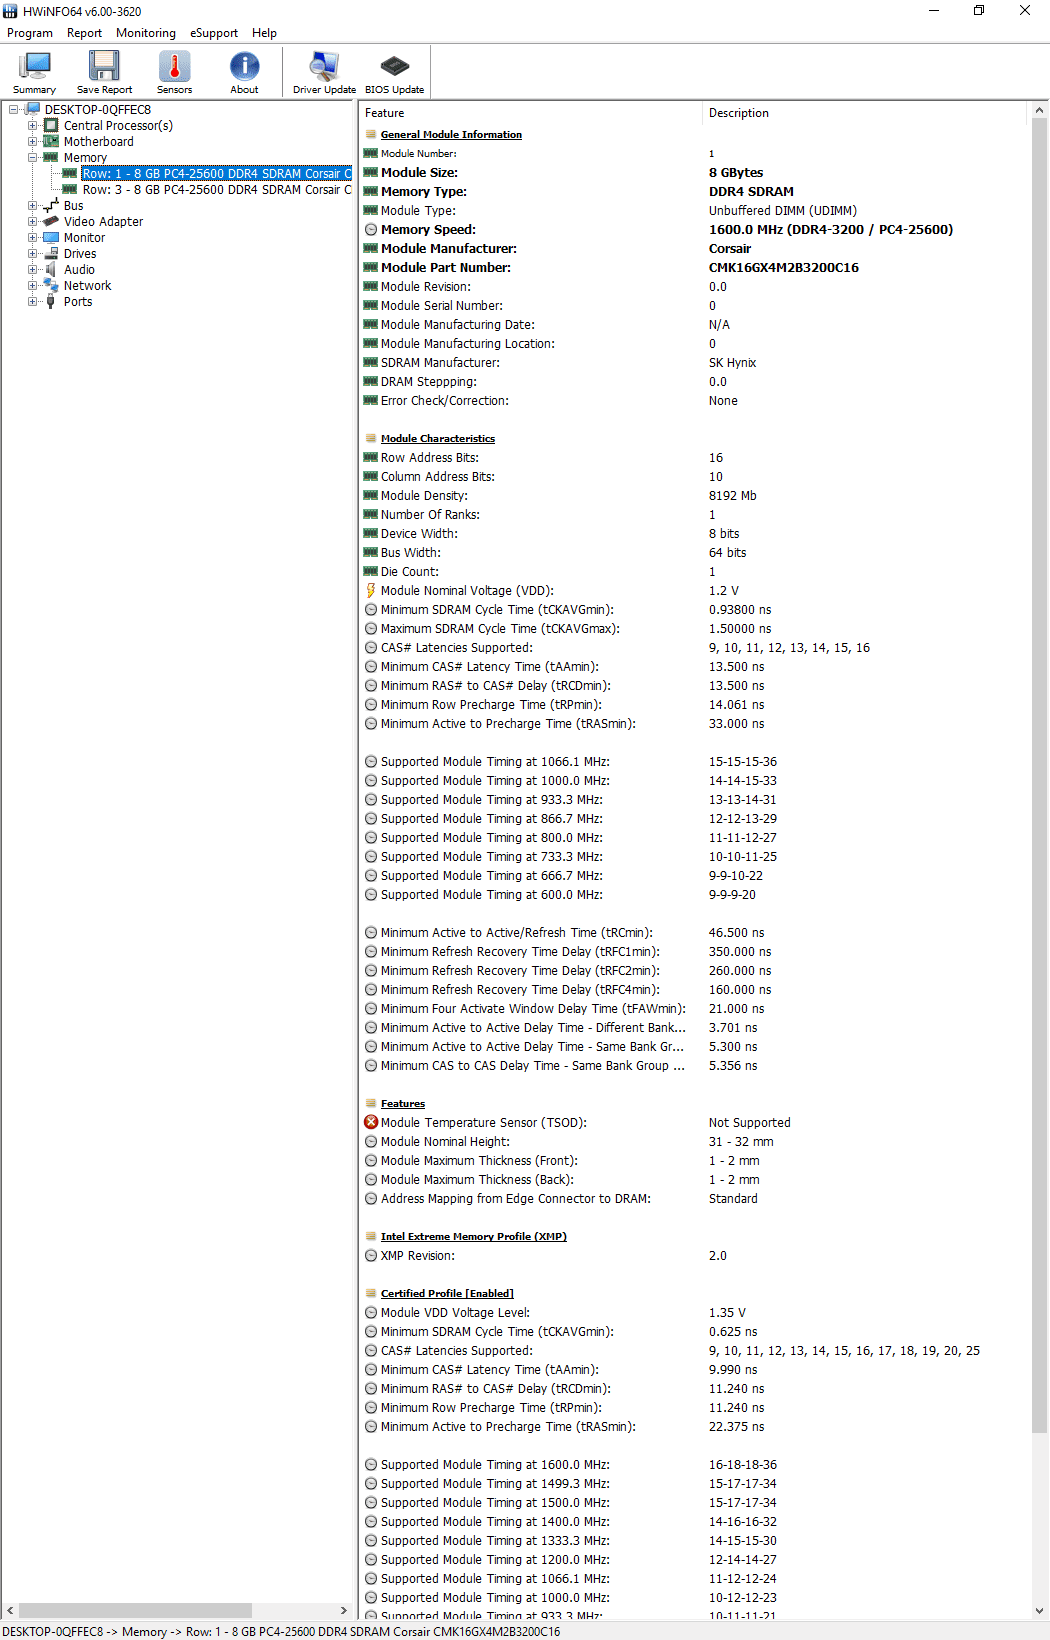
Task: Click the Central Processor(s) chip icon
Action: (x=51, y=126)
